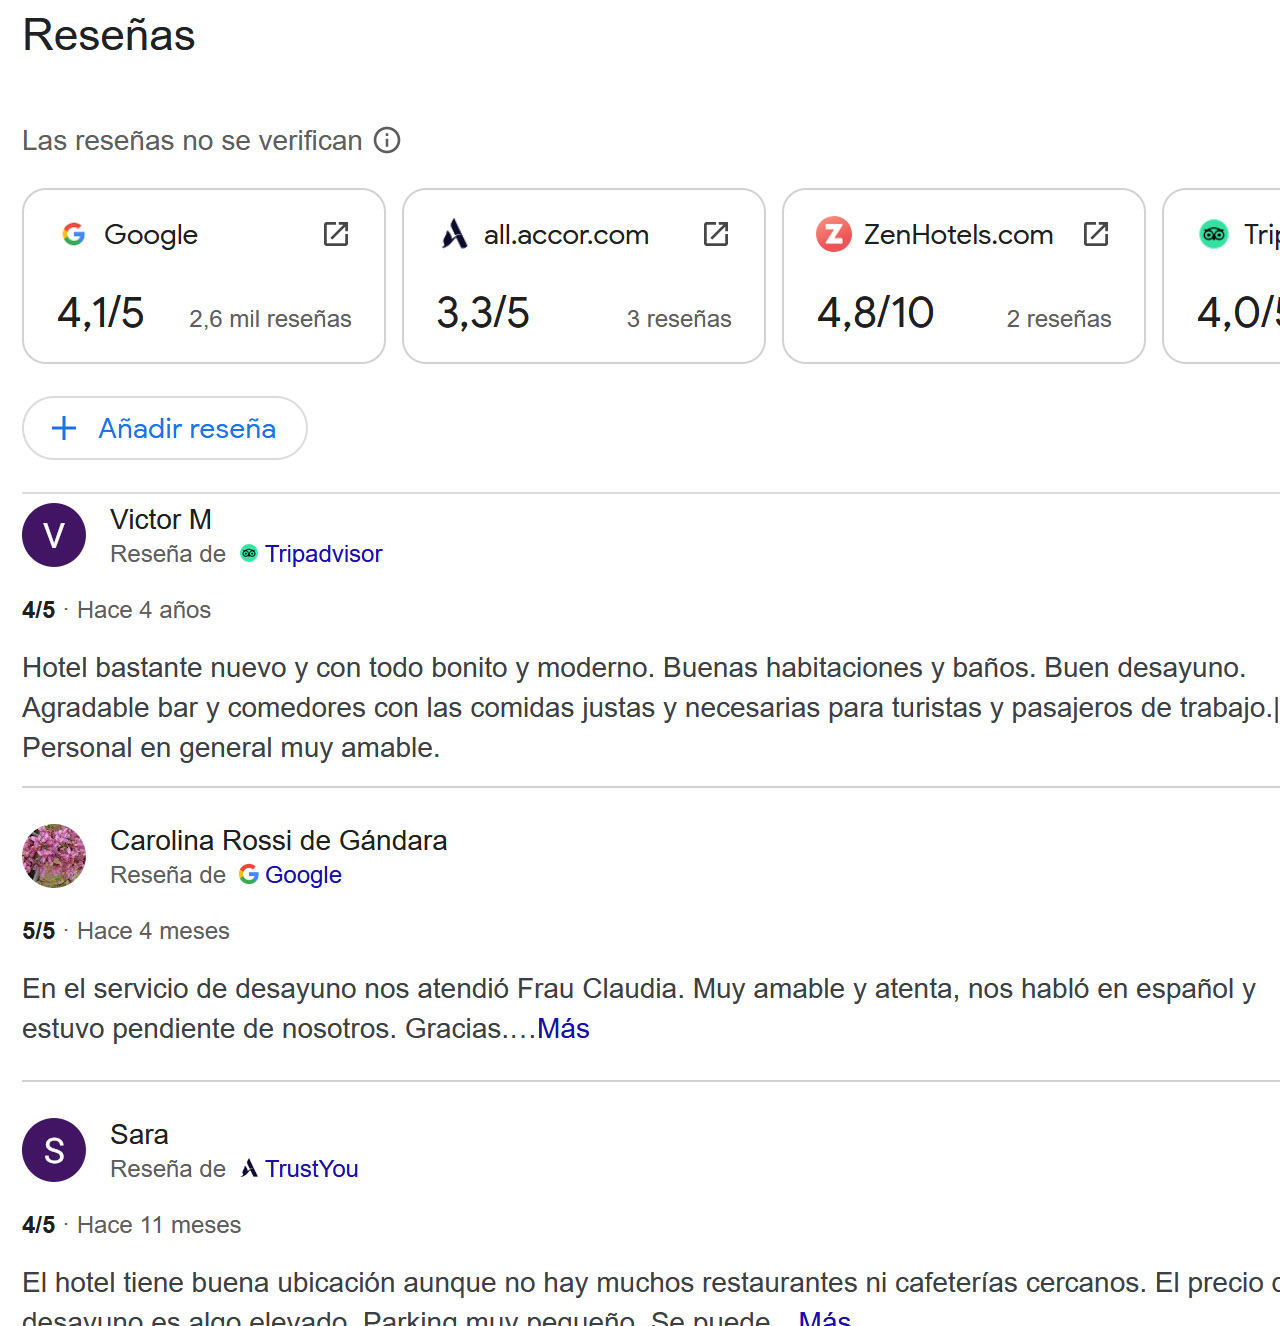Screen dimensions: 1280x1326
Task: Click the Accor logo in all.accor.com card
Action: point(455,234)
